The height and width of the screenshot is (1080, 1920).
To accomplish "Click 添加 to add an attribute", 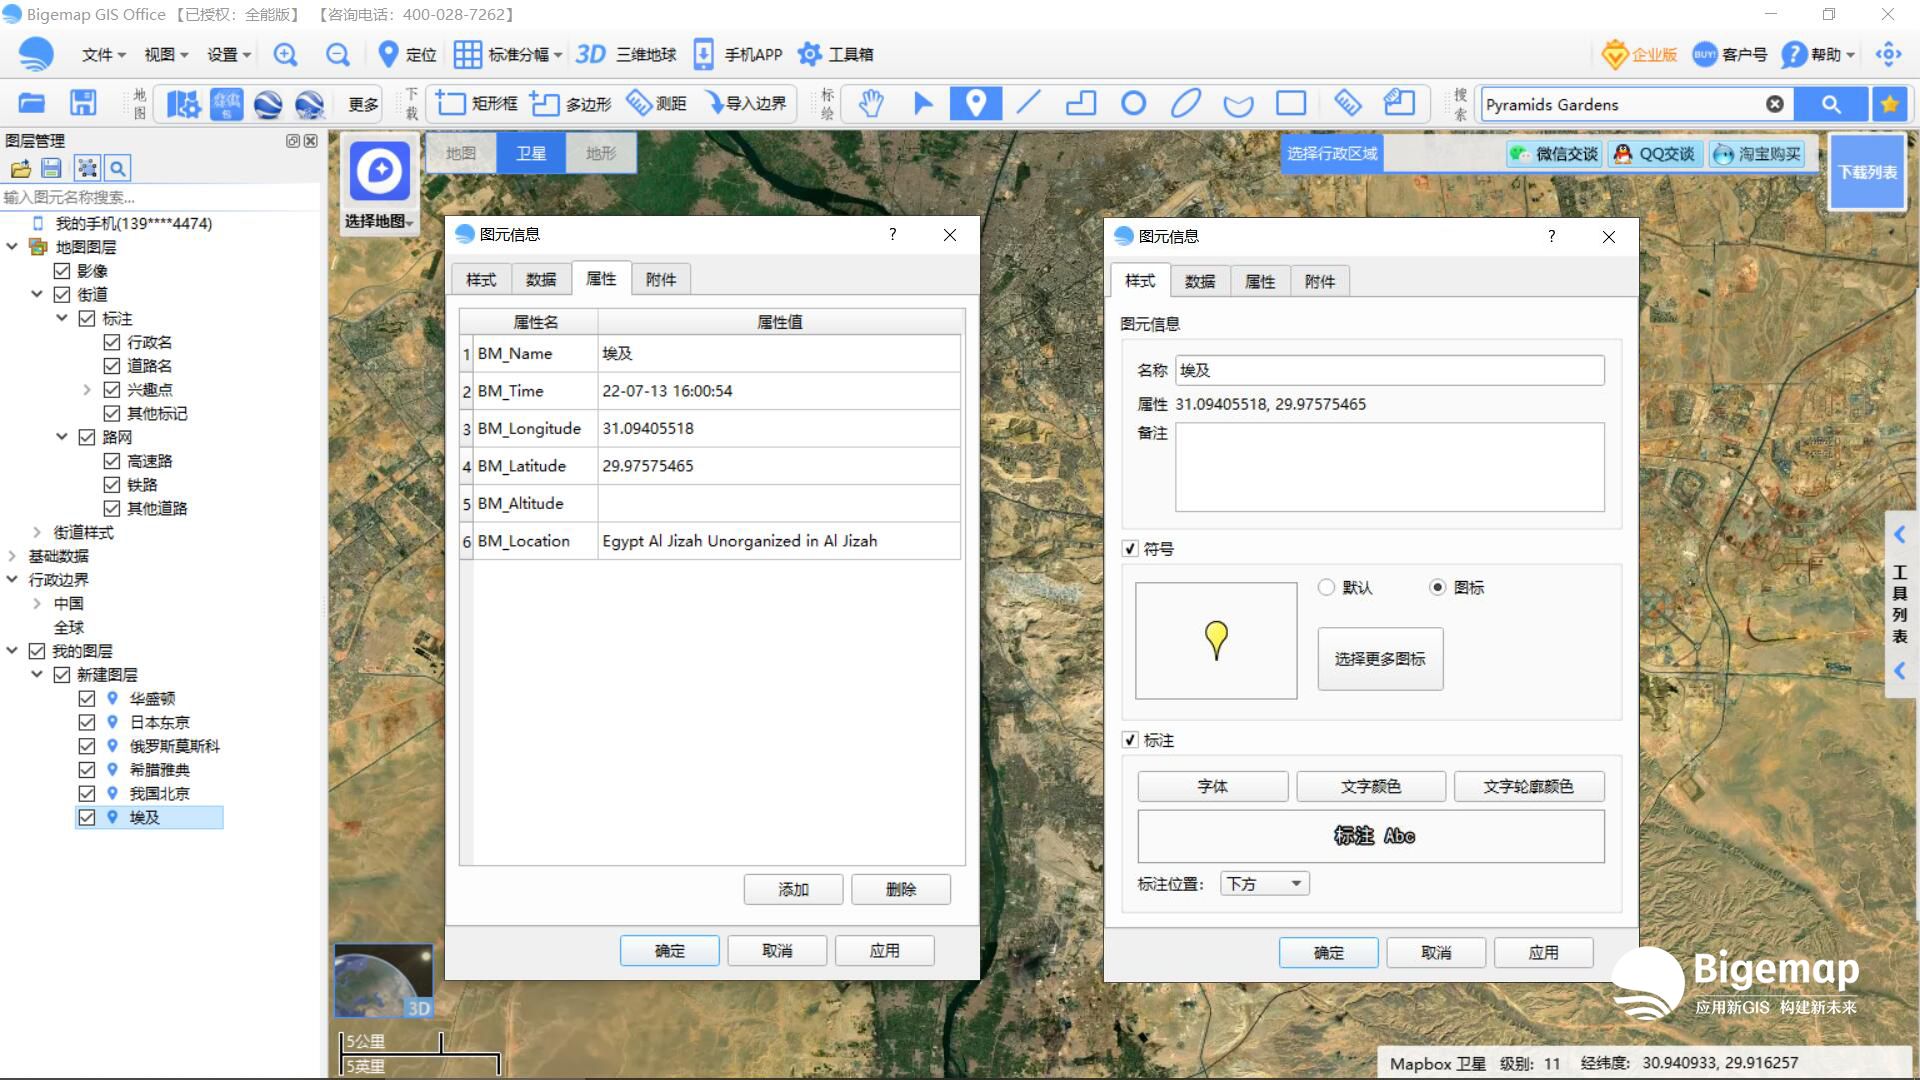I will tap(793, 889).
